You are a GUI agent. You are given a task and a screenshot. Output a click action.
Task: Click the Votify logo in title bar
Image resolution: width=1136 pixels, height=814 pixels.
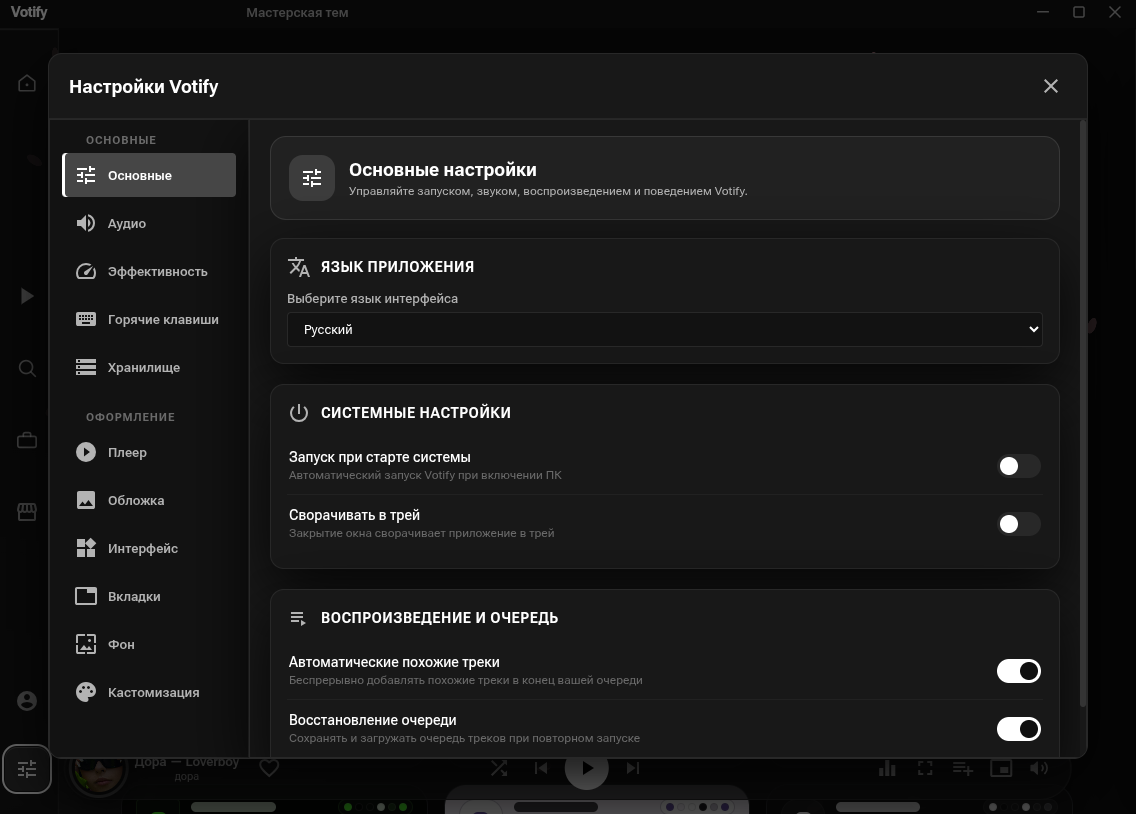(x=29, y=12)
